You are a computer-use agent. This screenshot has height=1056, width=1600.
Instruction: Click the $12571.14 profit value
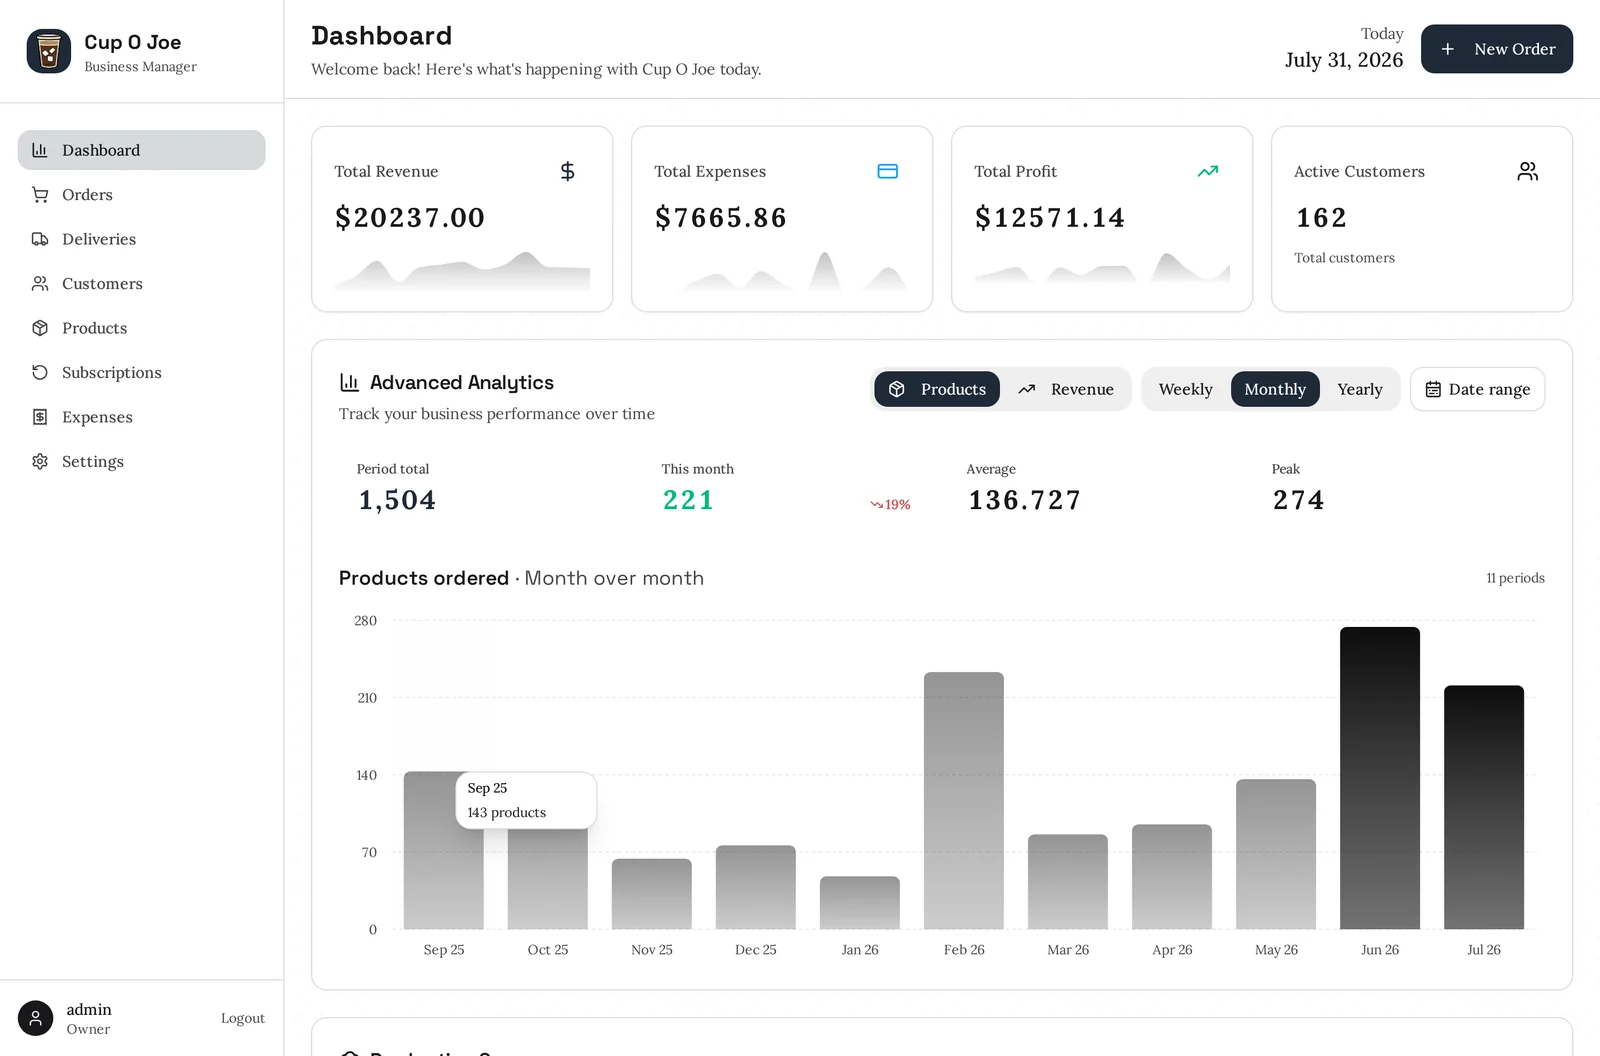click(x=1050, y=218)
